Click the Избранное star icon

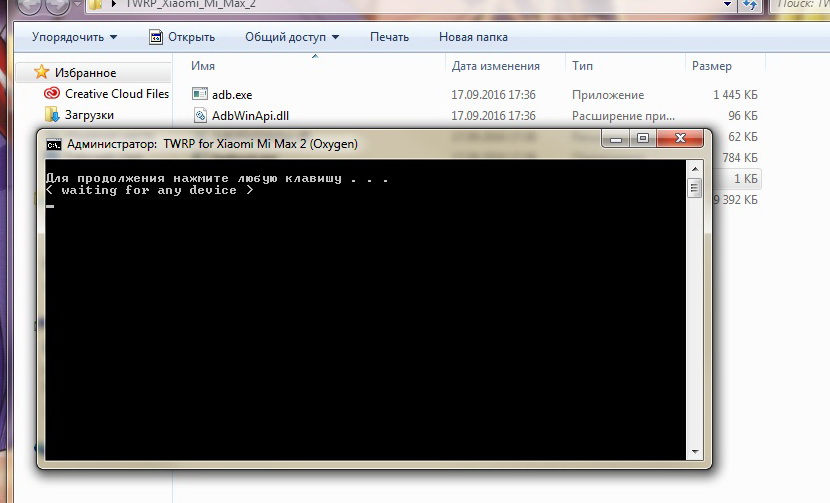pos(41,73)
